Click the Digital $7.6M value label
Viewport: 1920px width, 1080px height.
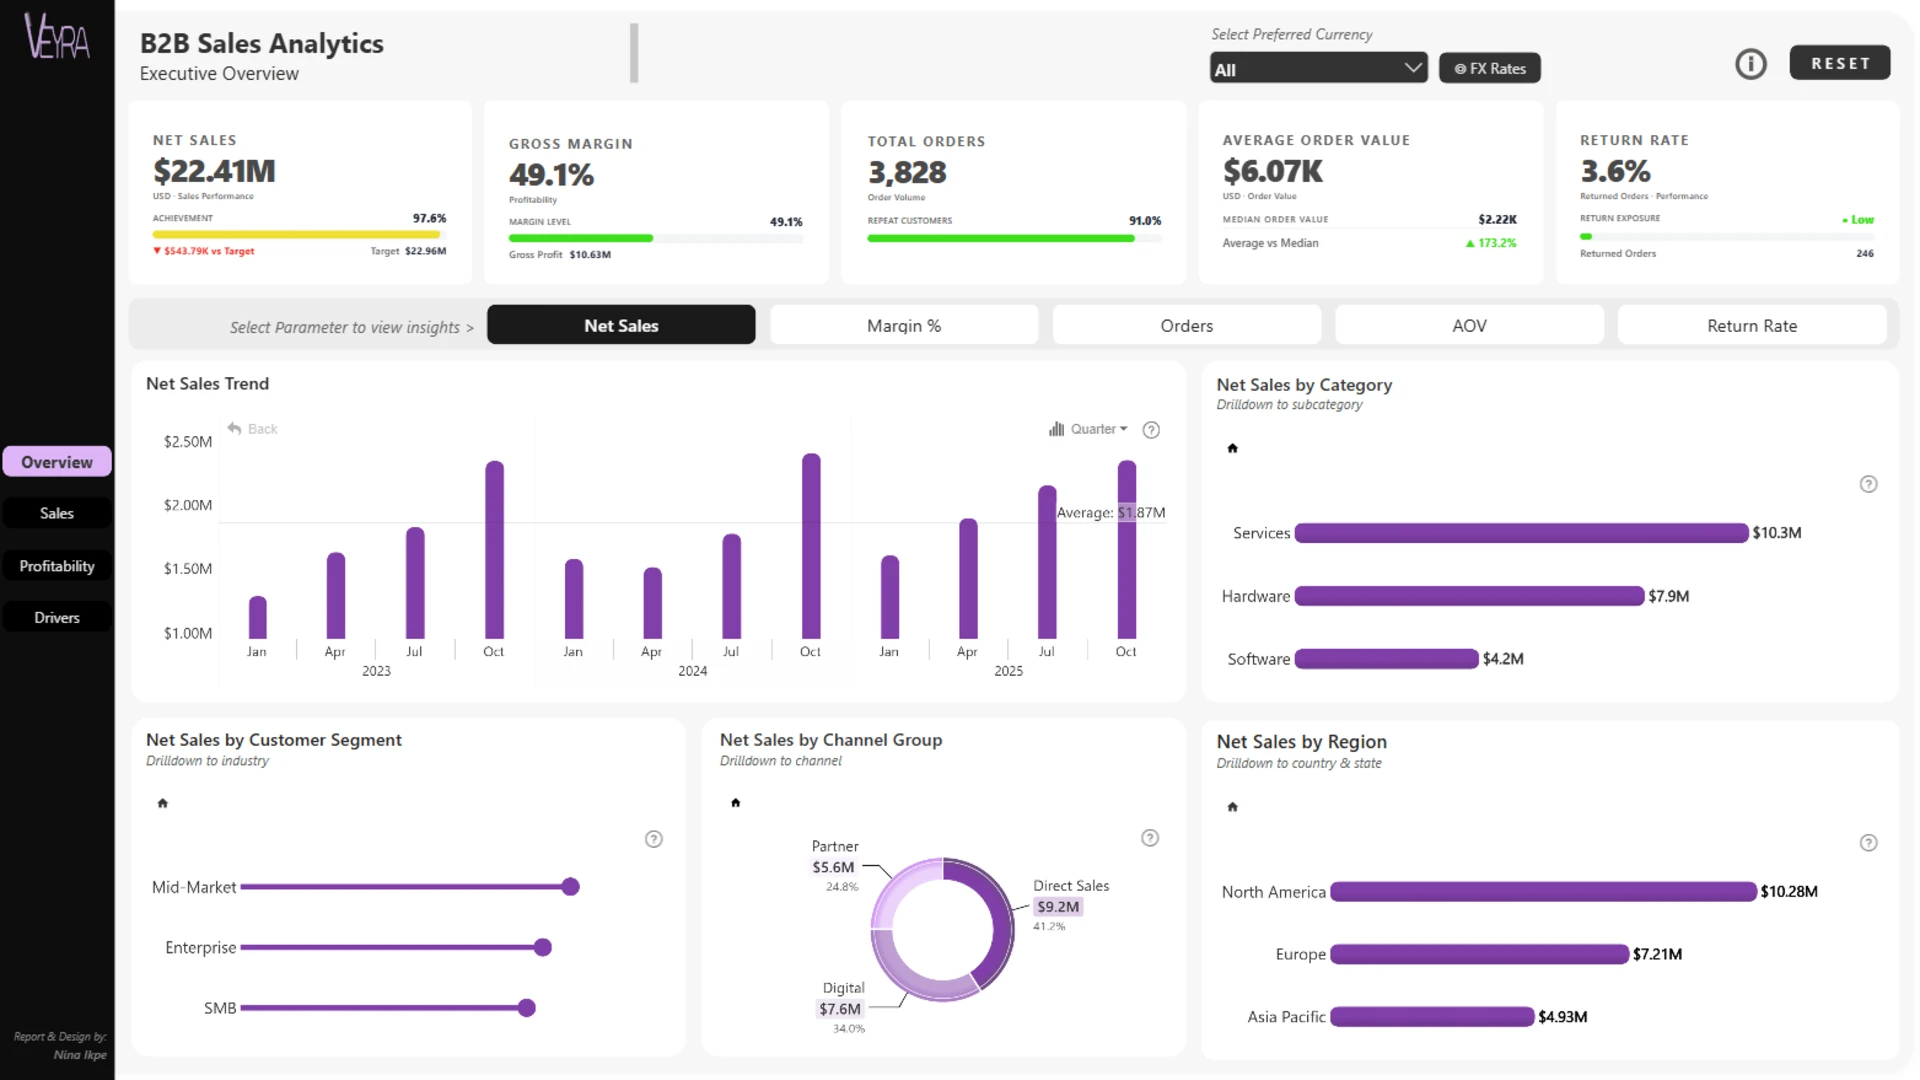pyautogui.click(x=840, y=1009)
